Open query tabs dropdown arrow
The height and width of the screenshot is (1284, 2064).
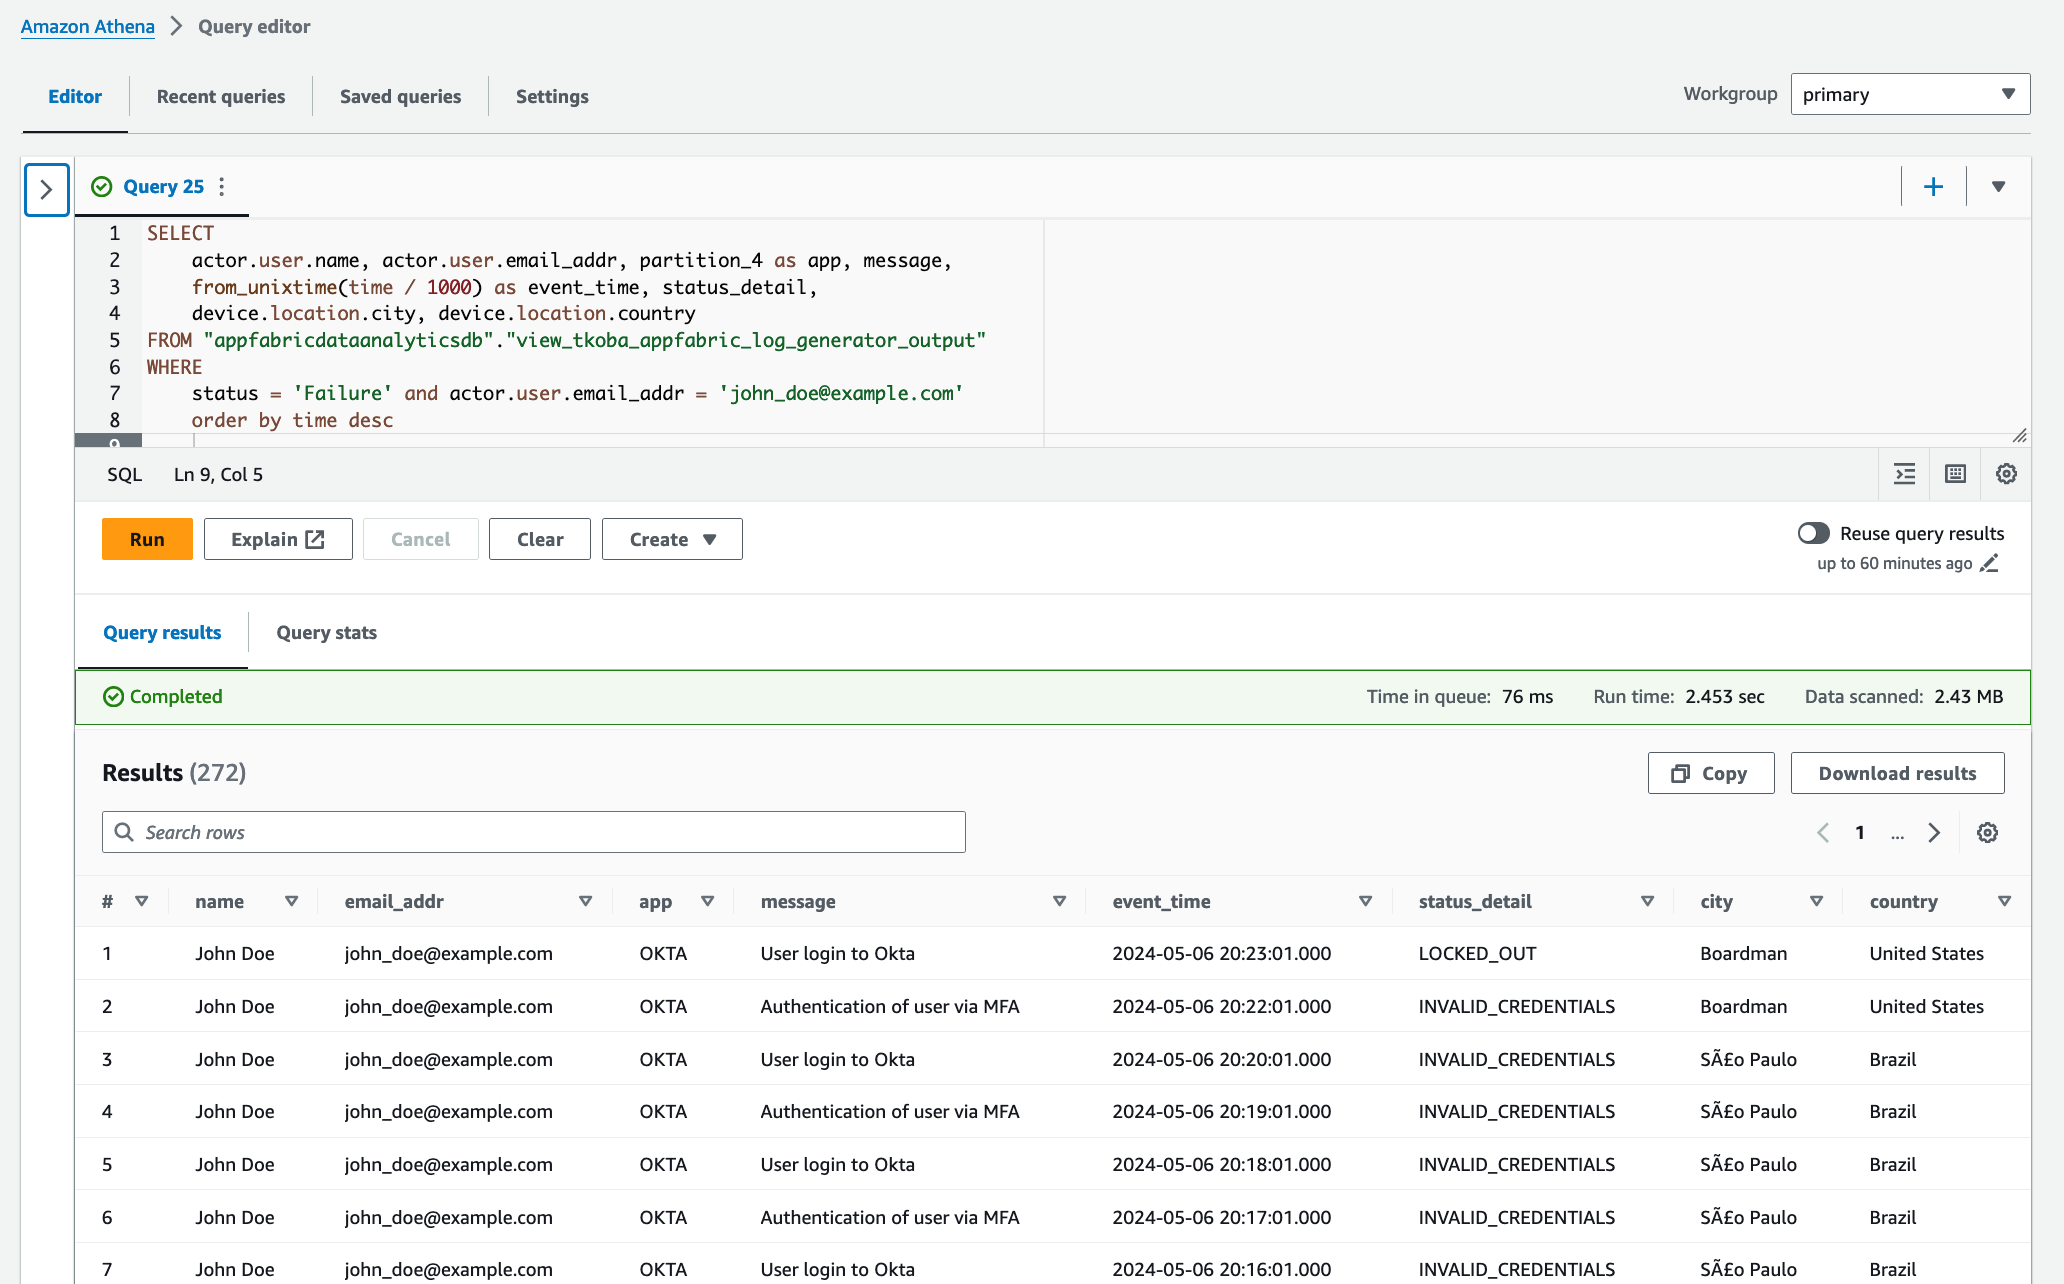1998,187
